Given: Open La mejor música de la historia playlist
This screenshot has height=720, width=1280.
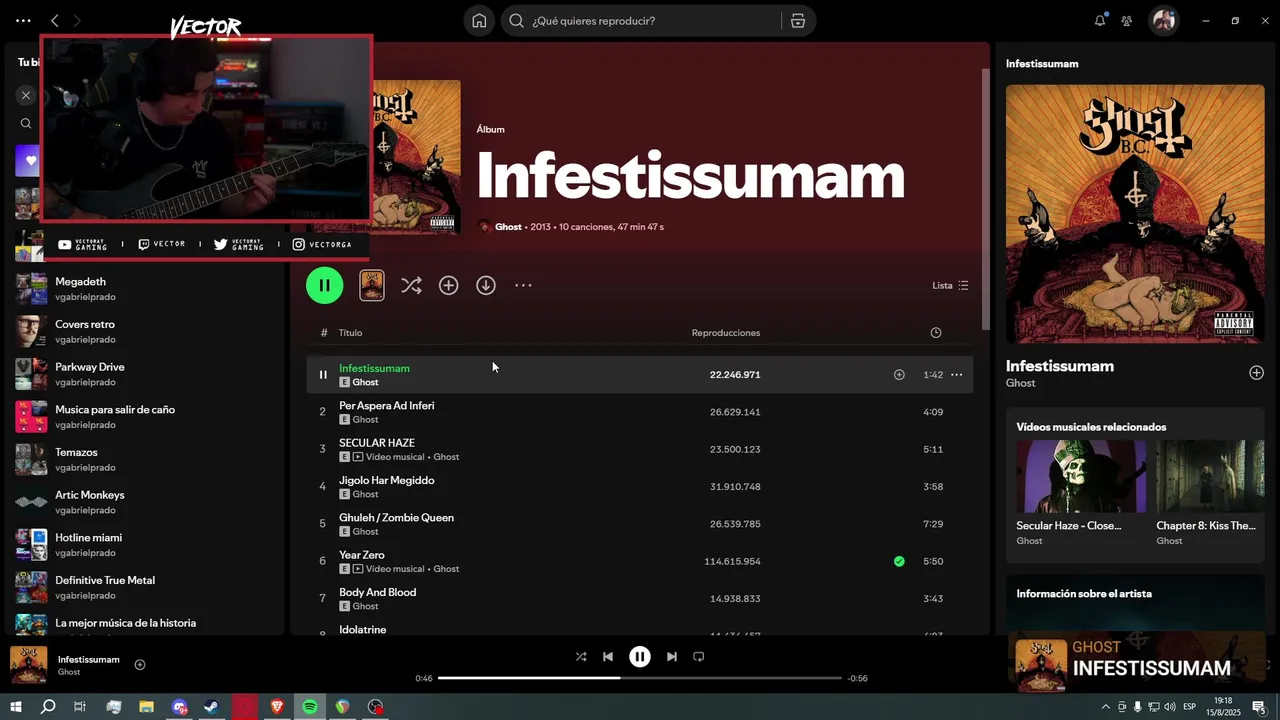Looking at the screenshot, I should pyautogui.click(x=145, y=624).
